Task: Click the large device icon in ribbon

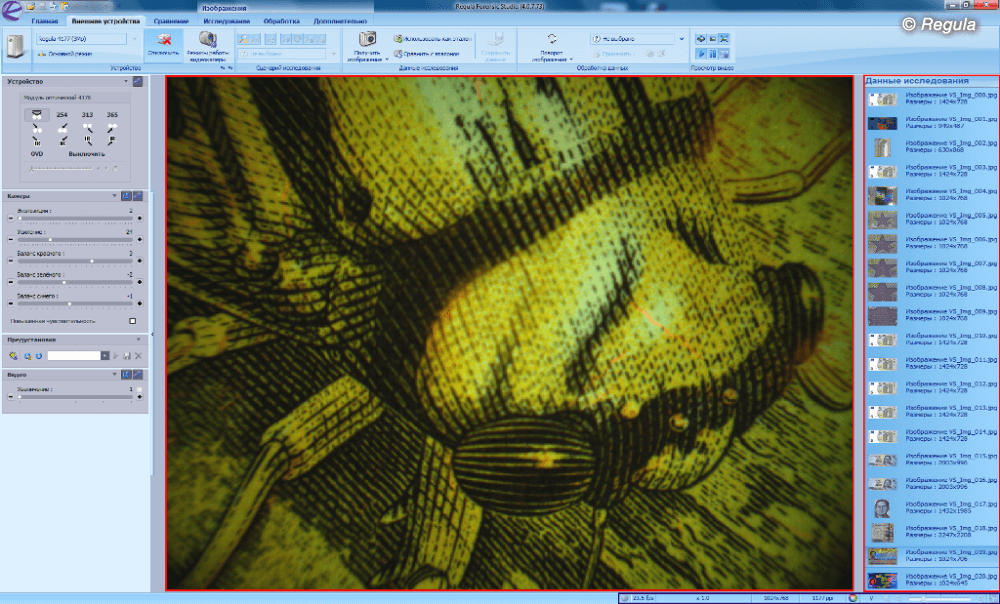Action: click(x=15, y=48)
